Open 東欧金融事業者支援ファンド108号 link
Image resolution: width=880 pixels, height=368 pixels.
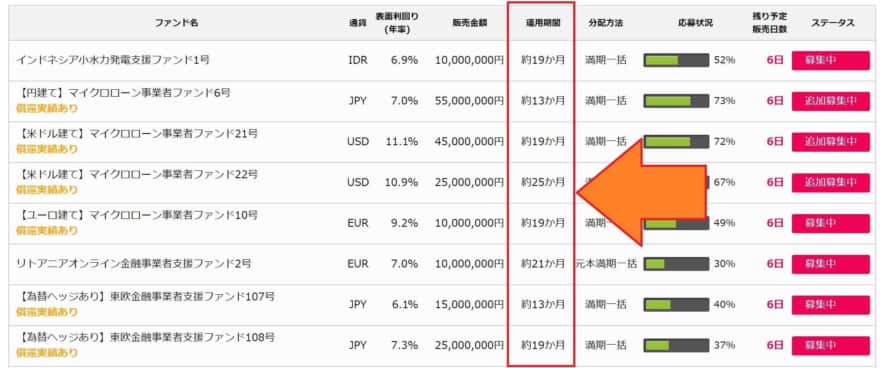(x=145, y=337)
